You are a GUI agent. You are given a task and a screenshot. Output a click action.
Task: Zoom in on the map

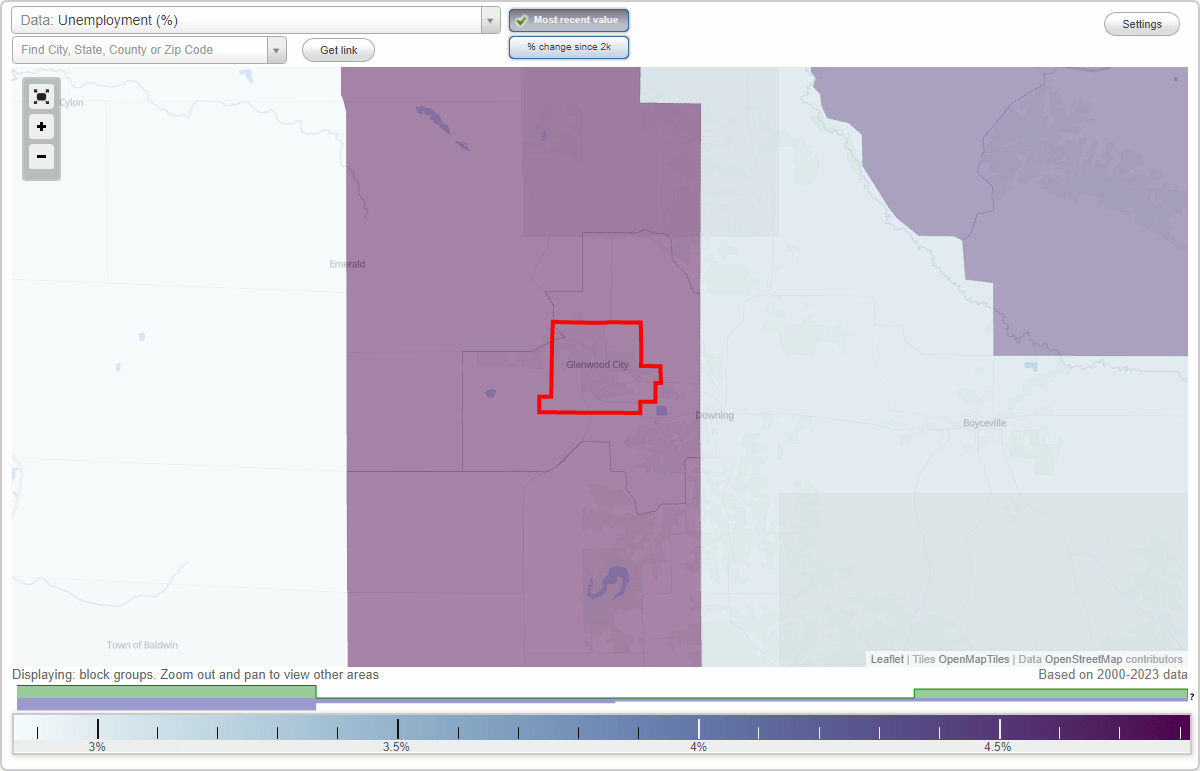41,127
